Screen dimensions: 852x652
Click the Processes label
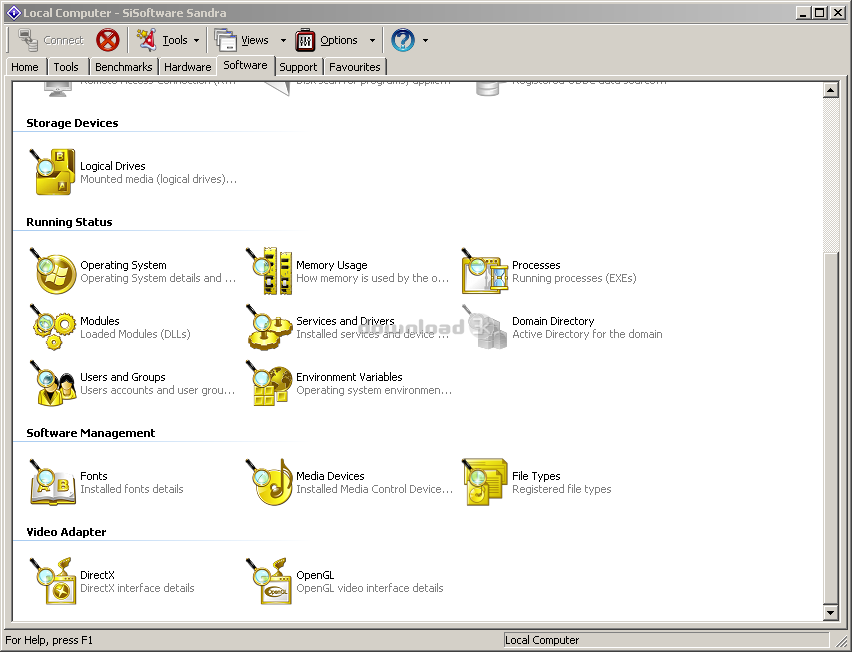click(536, 265)
